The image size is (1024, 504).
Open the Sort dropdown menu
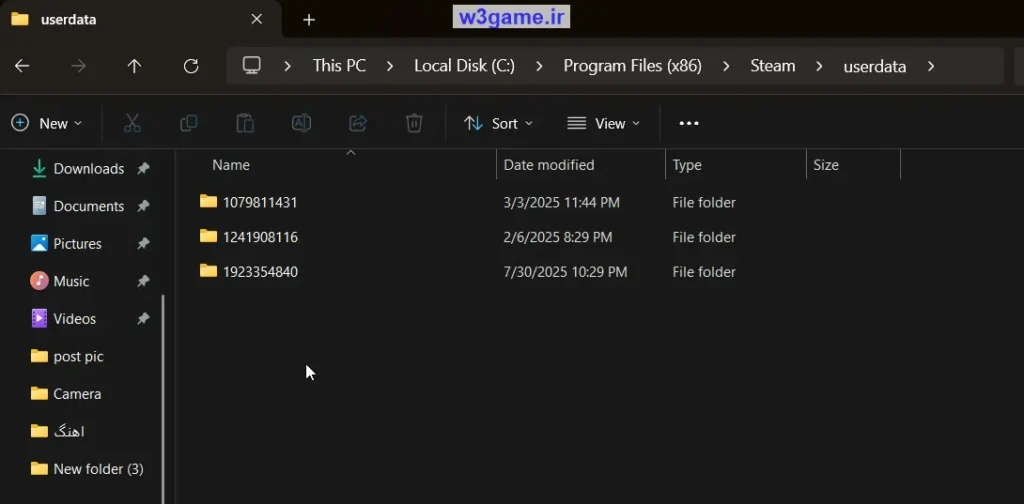498,123
